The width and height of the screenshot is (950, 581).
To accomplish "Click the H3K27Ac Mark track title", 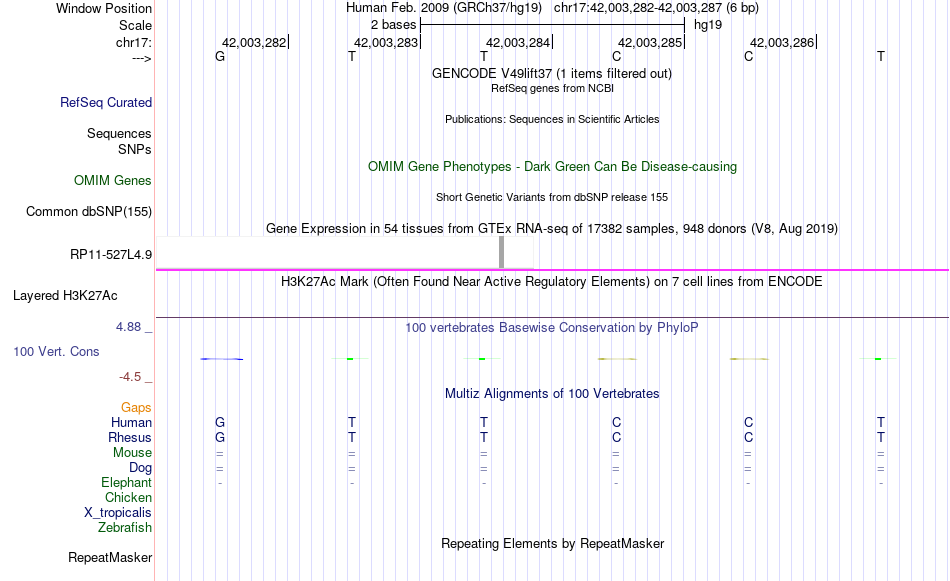I will coord(552,282).
